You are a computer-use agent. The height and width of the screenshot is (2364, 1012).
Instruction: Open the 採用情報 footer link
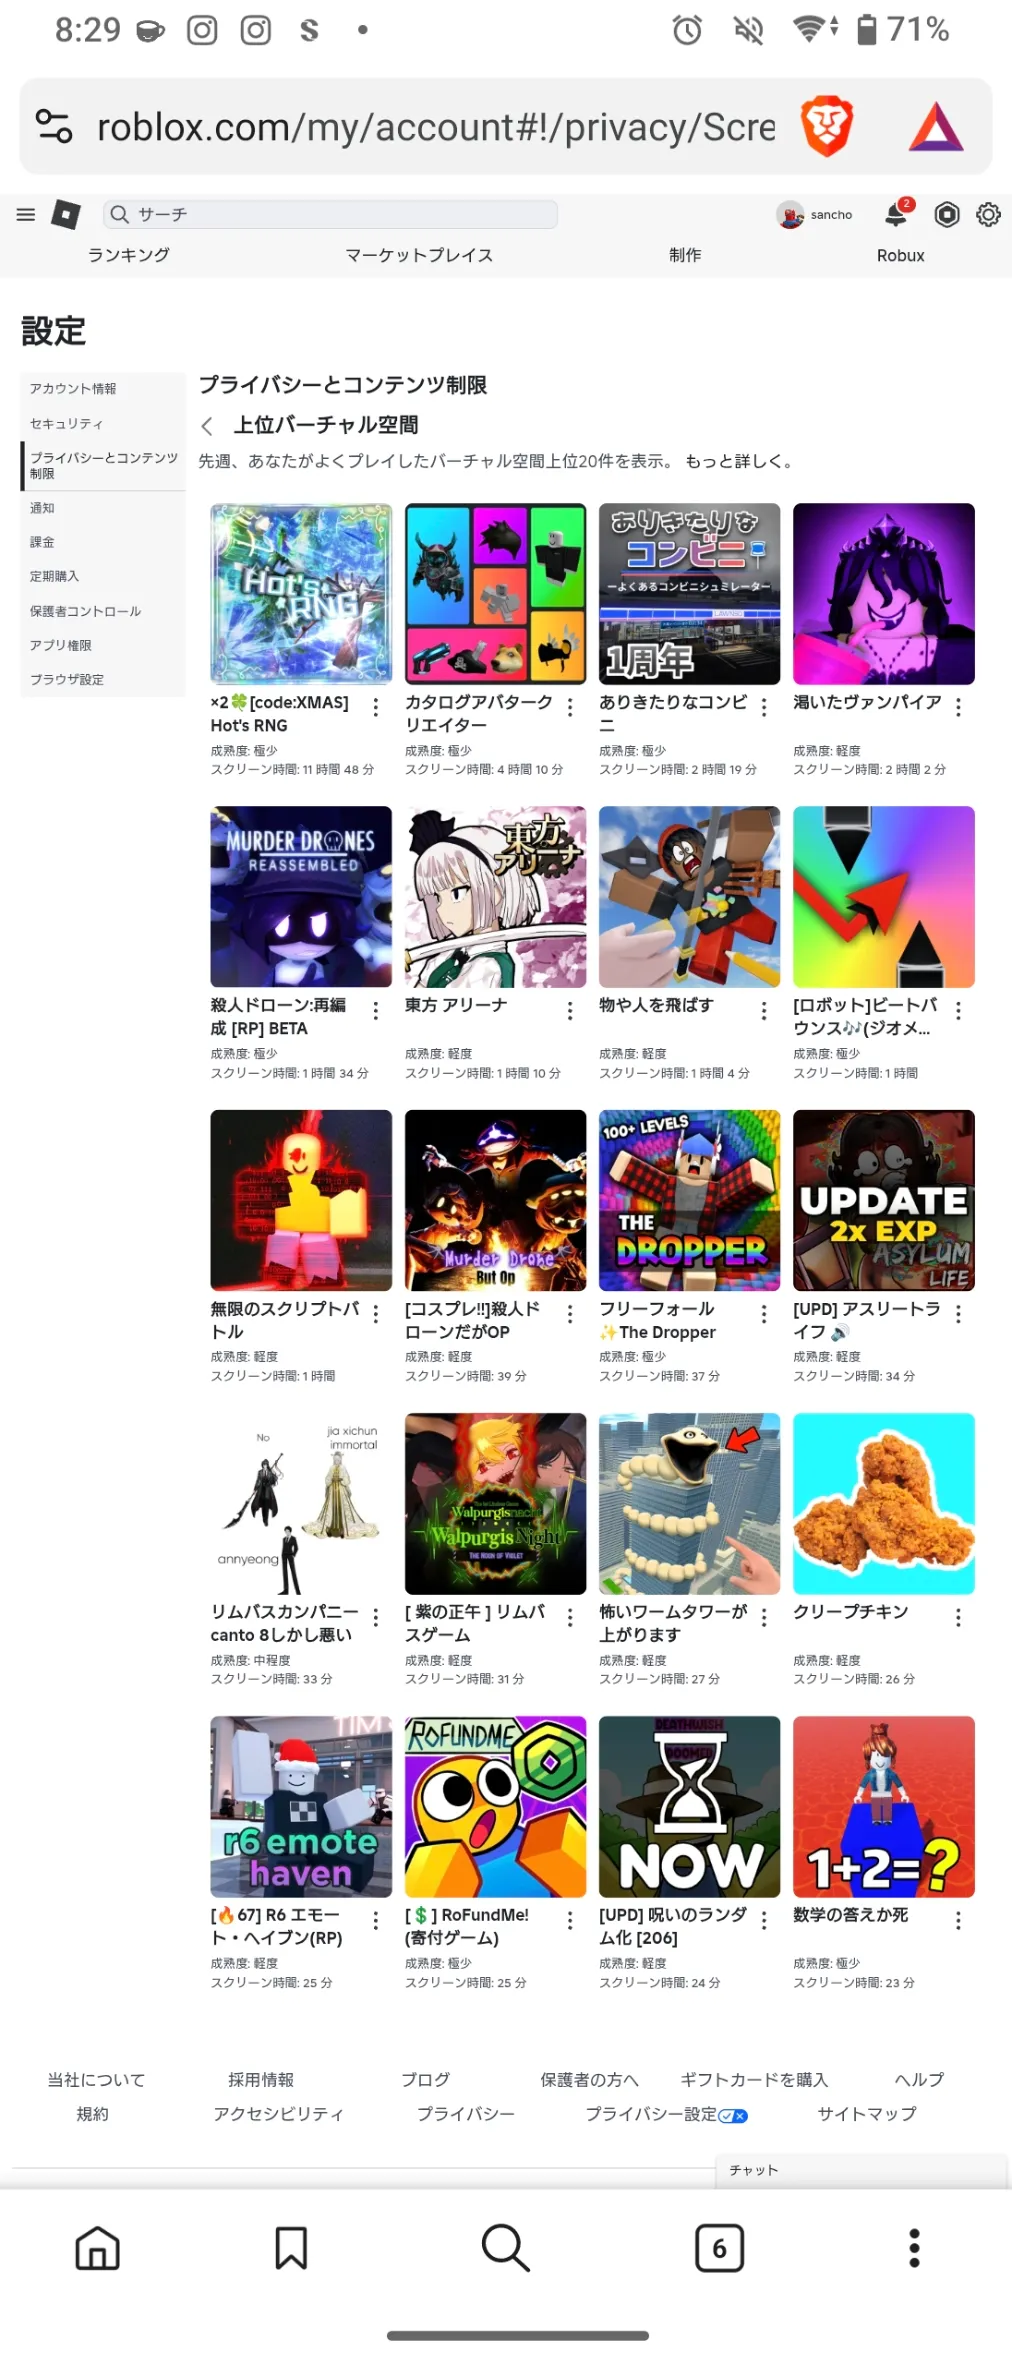261,2079
